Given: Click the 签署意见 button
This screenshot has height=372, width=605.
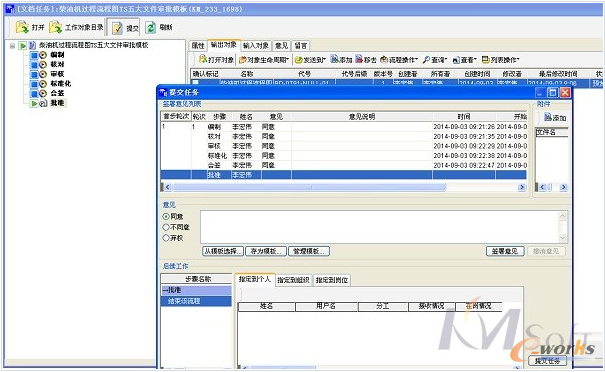Looking at the screenshot, I should click(505, 251).
